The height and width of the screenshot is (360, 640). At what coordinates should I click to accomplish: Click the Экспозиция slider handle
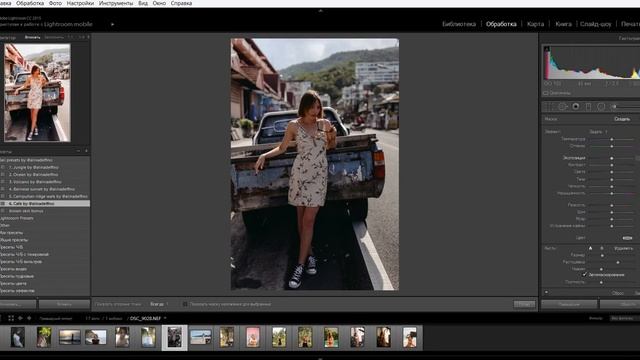pos(611,158)
